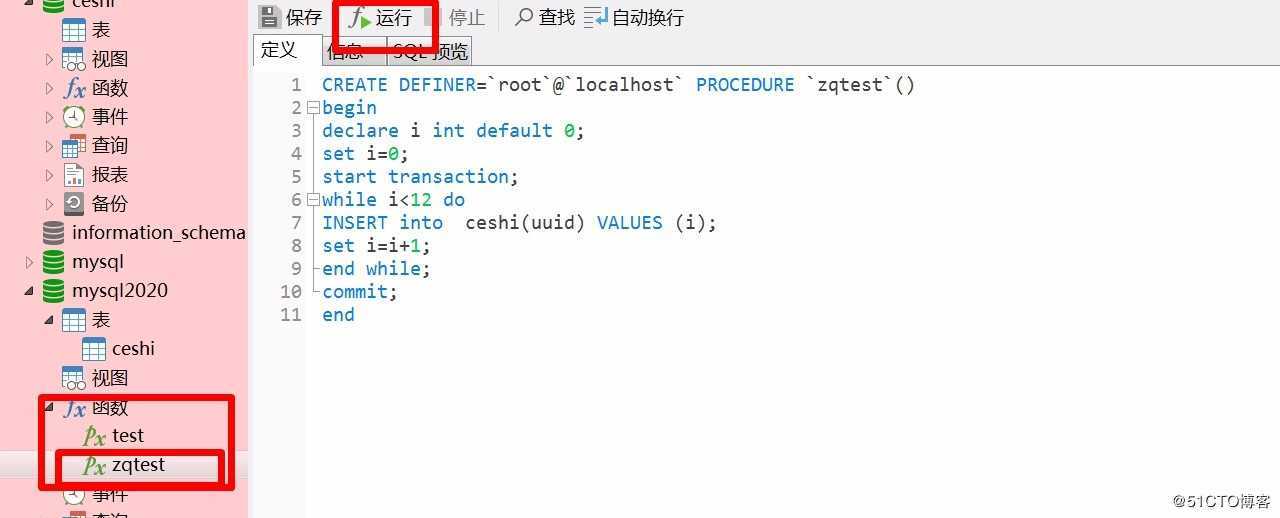Click the 事件 events clock icon
Screen dimensions: 1280x518
tap(74, 117)
